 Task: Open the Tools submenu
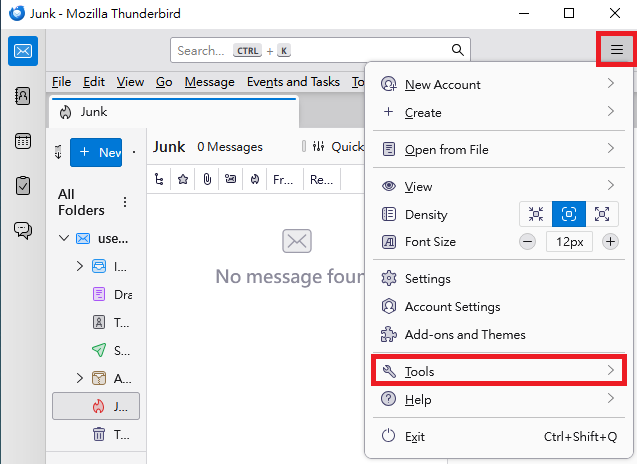(x=499, y=371)
